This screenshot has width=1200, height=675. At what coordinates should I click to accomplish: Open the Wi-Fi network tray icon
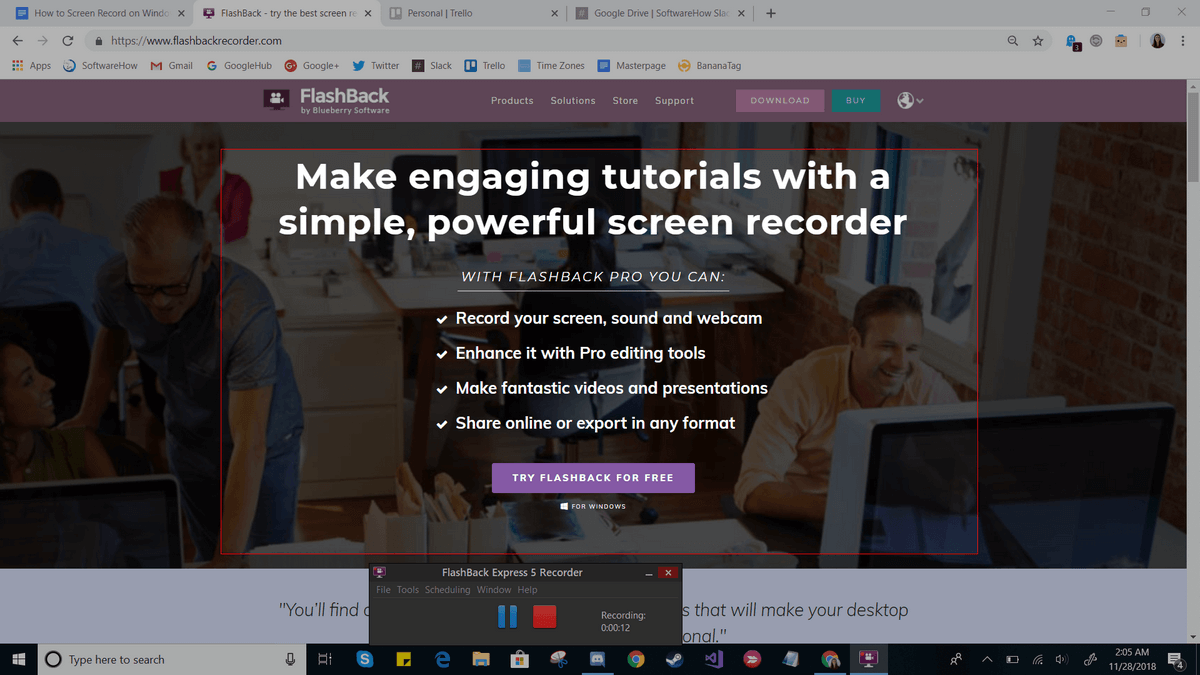(1037, 659)
